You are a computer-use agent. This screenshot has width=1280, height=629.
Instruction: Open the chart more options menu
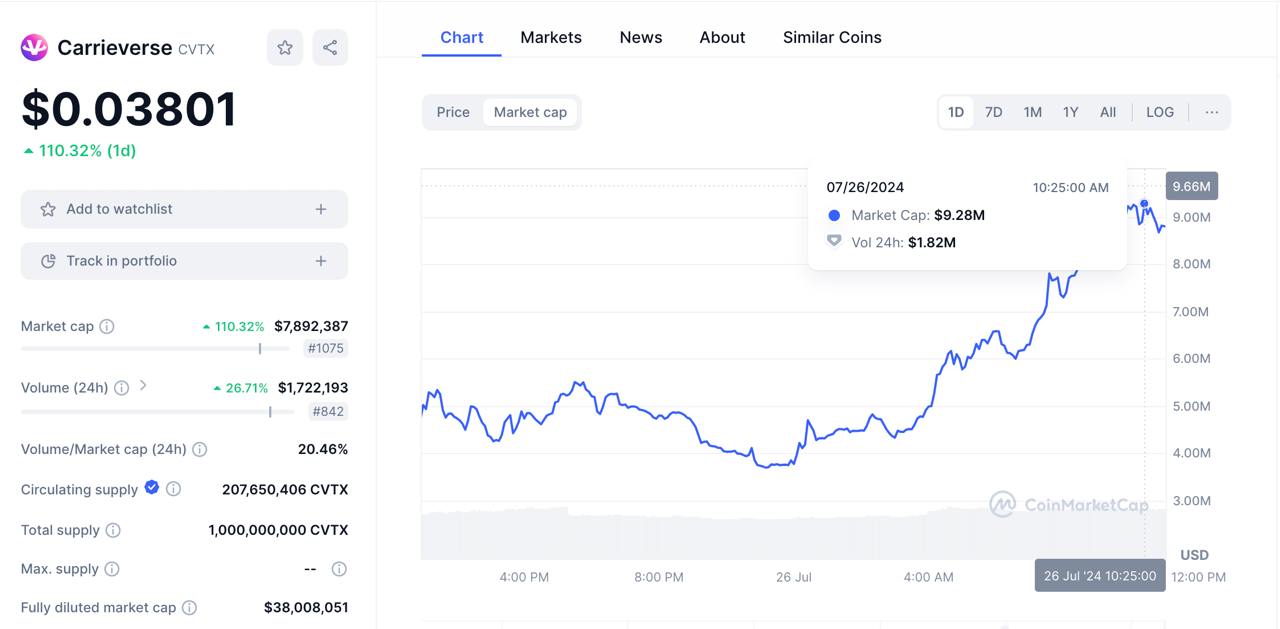[x=1211, y=112]
